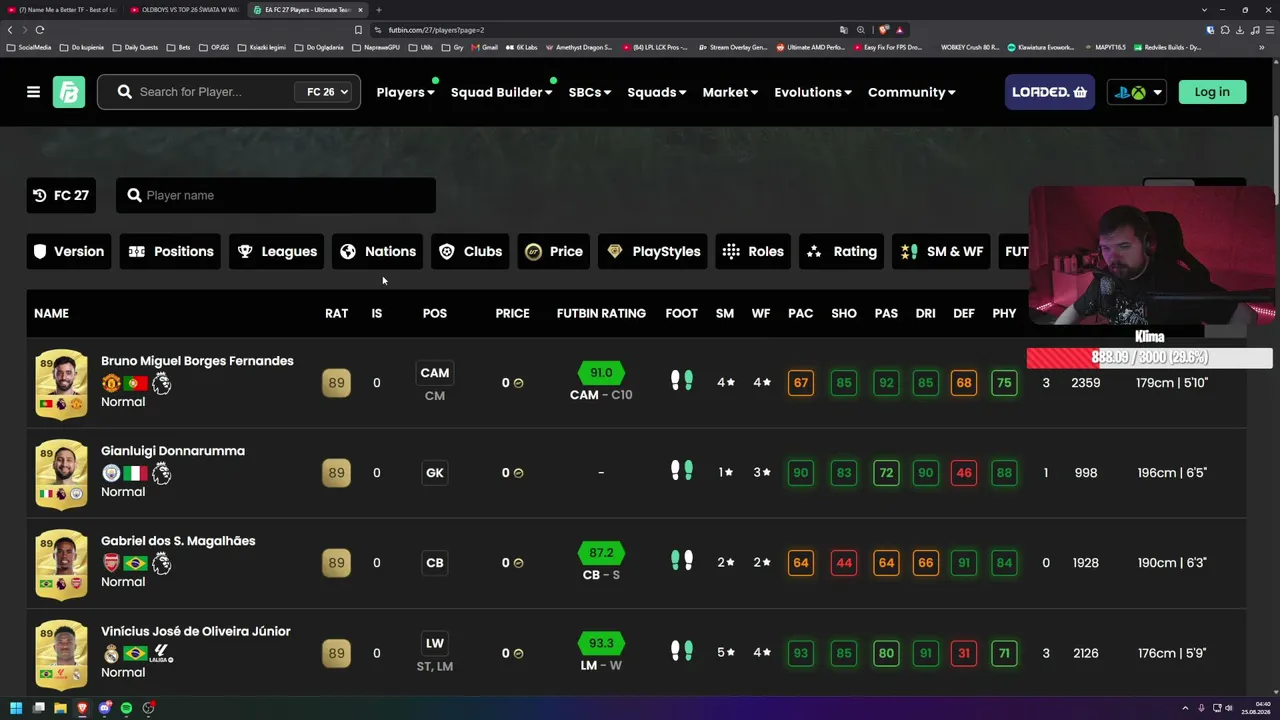
Task: Expand the Market menu
Action: [x=730, y=92]
